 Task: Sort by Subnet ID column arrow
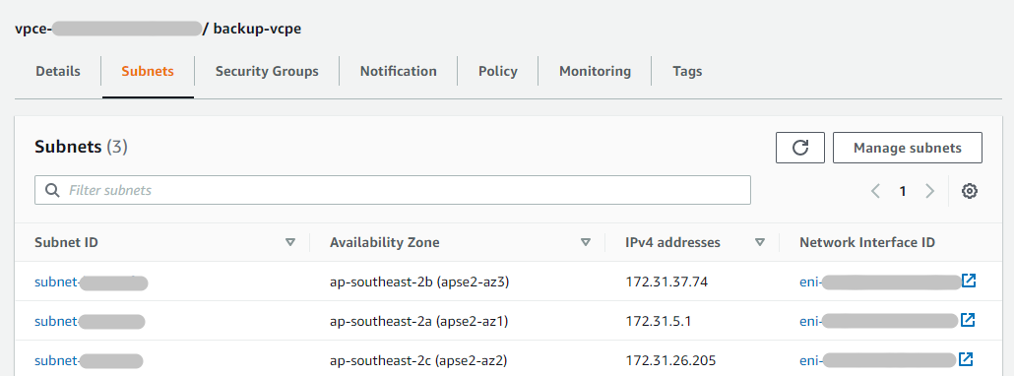click(x=290, y=242)
